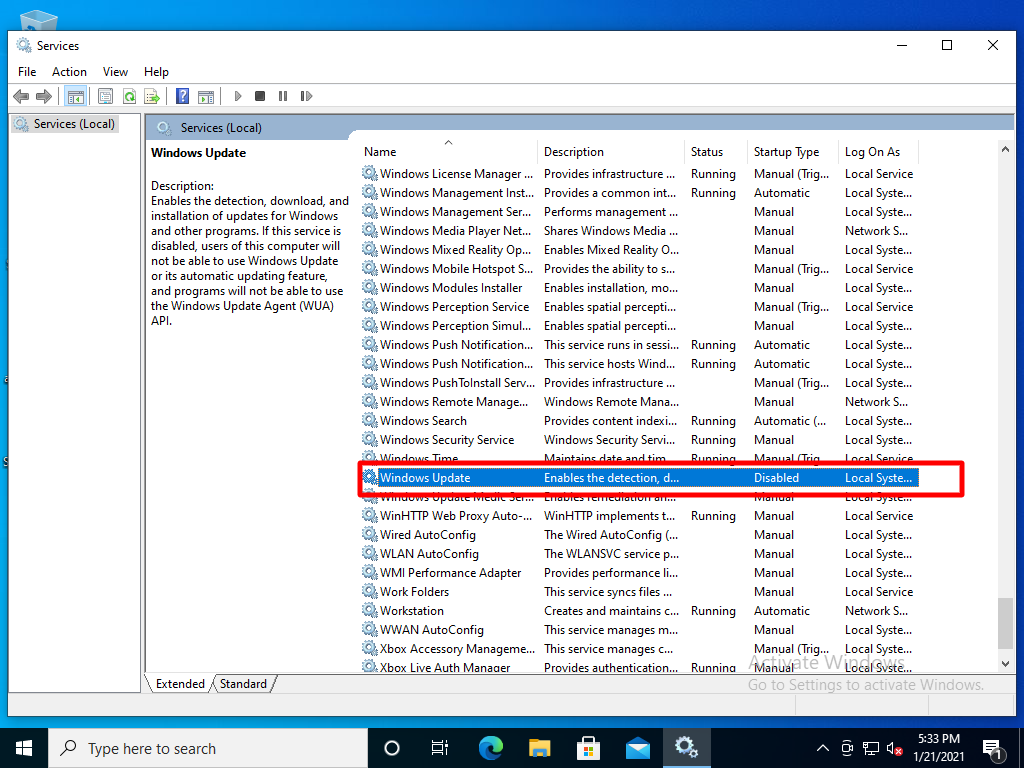Open Task View on taskbar

click(x=440, y=748)
